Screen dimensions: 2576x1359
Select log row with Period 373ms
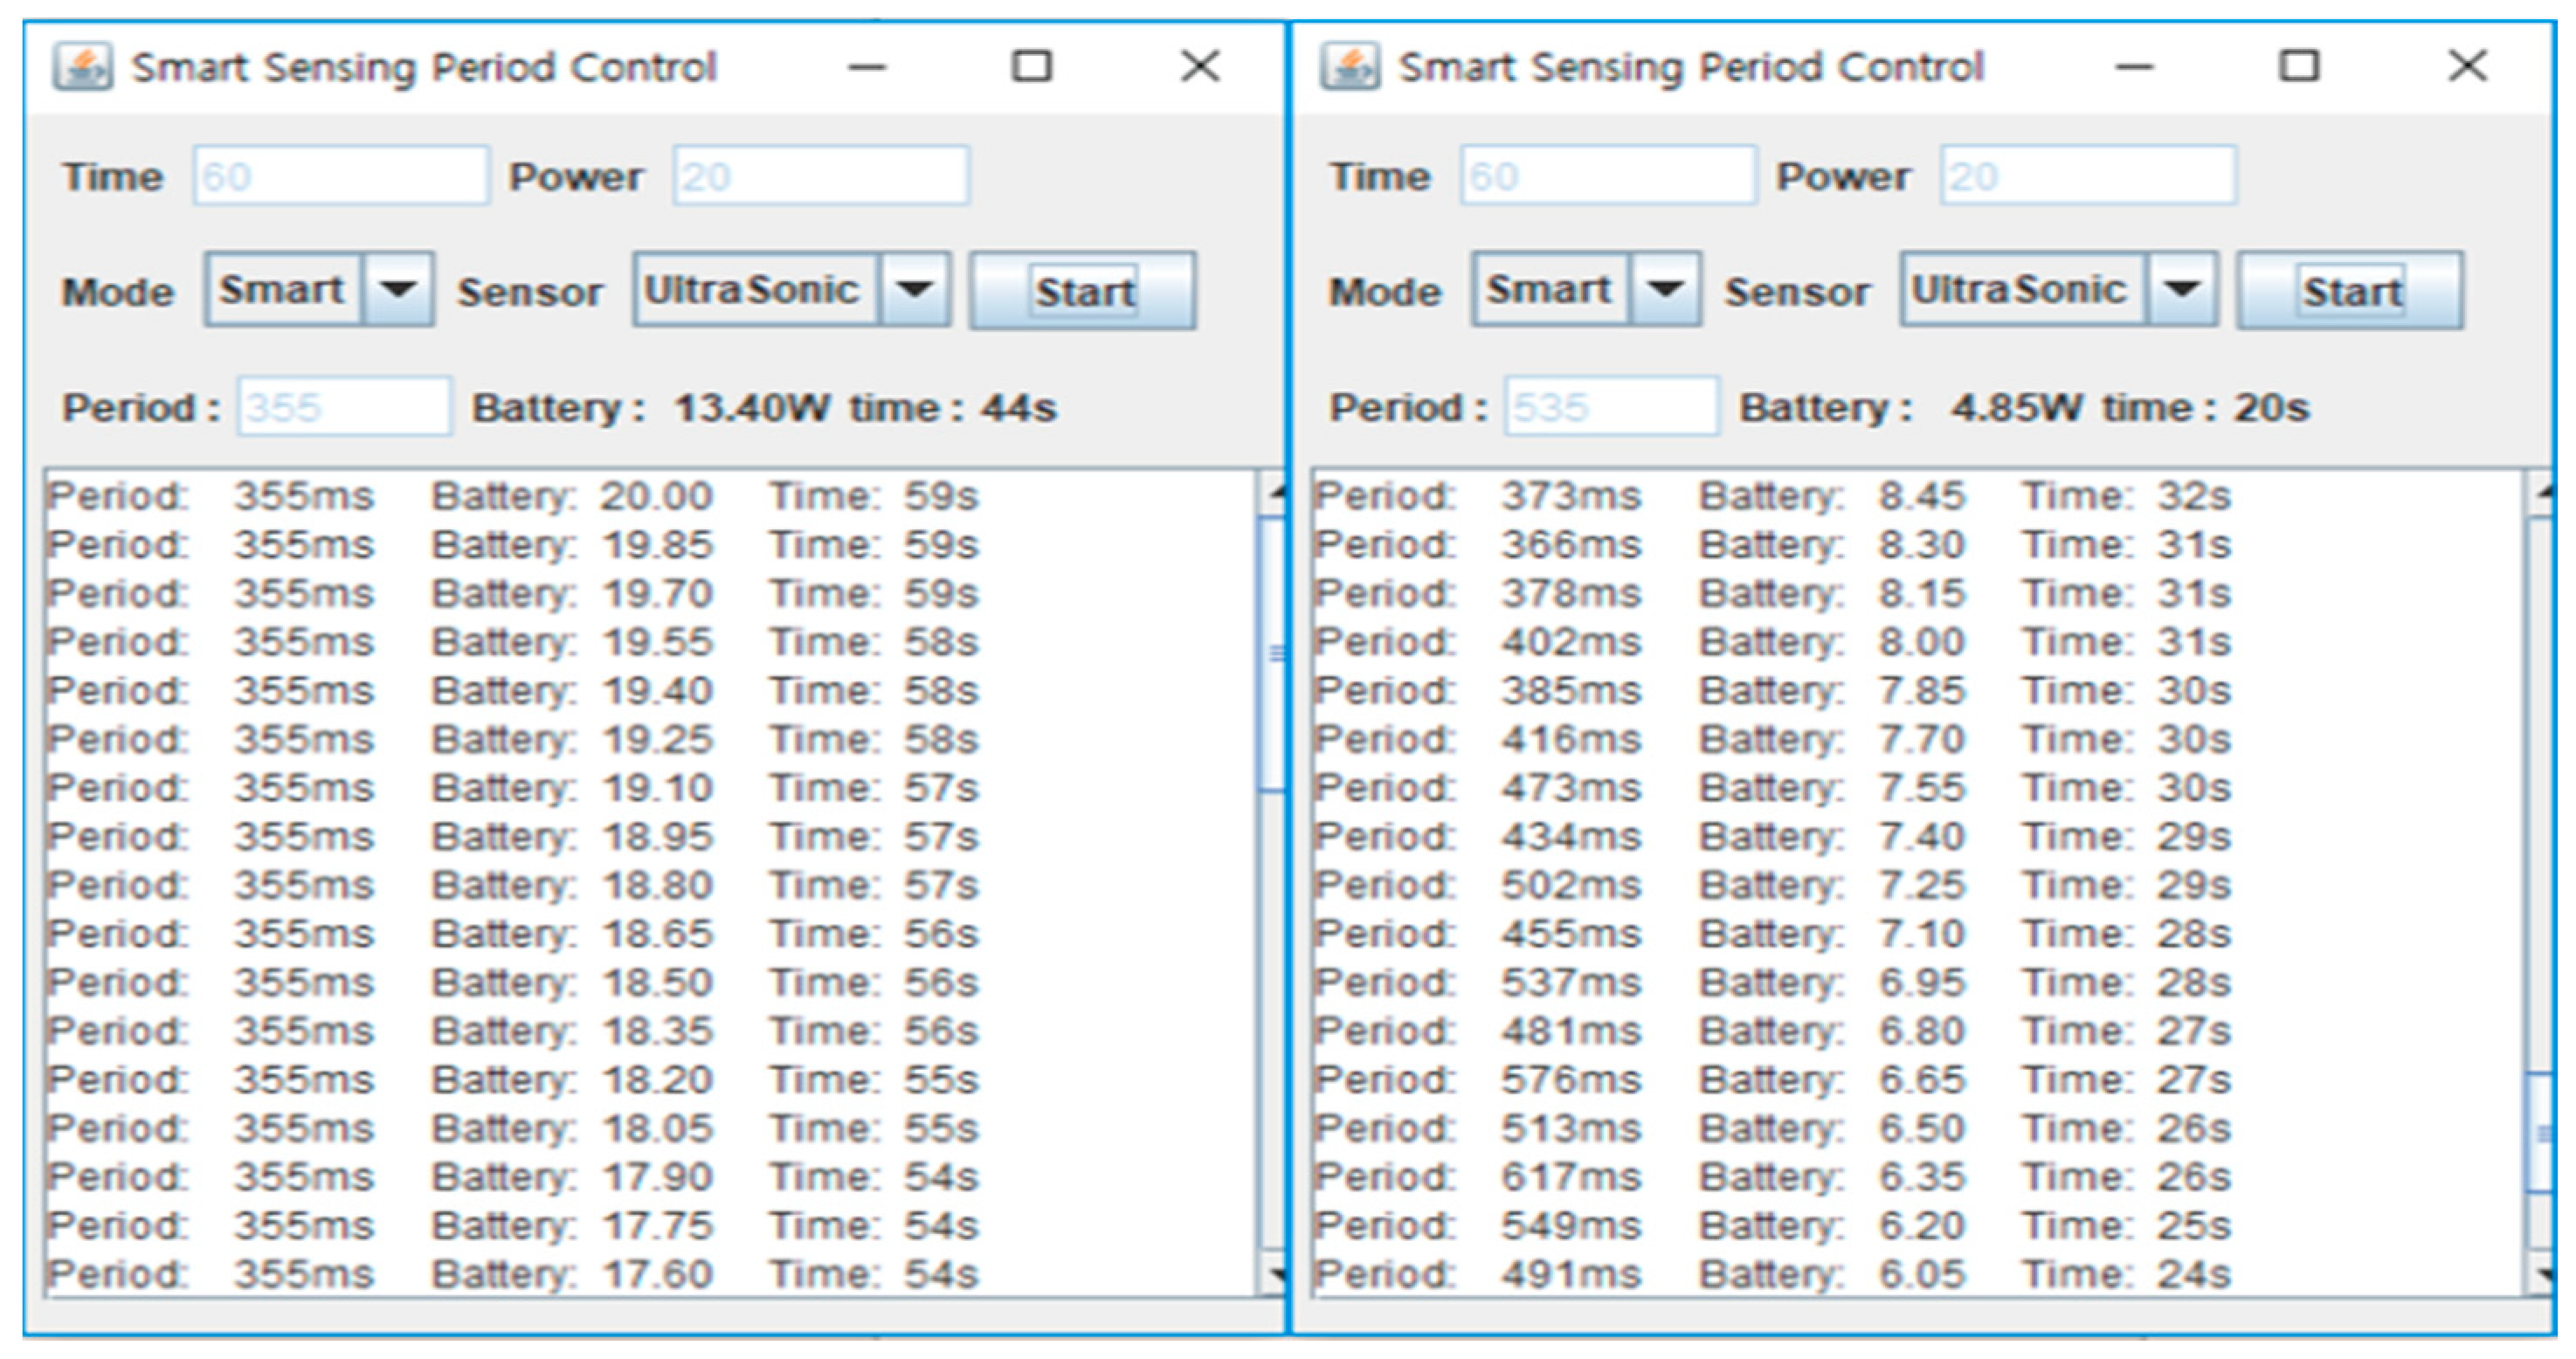pos(1773,496)
